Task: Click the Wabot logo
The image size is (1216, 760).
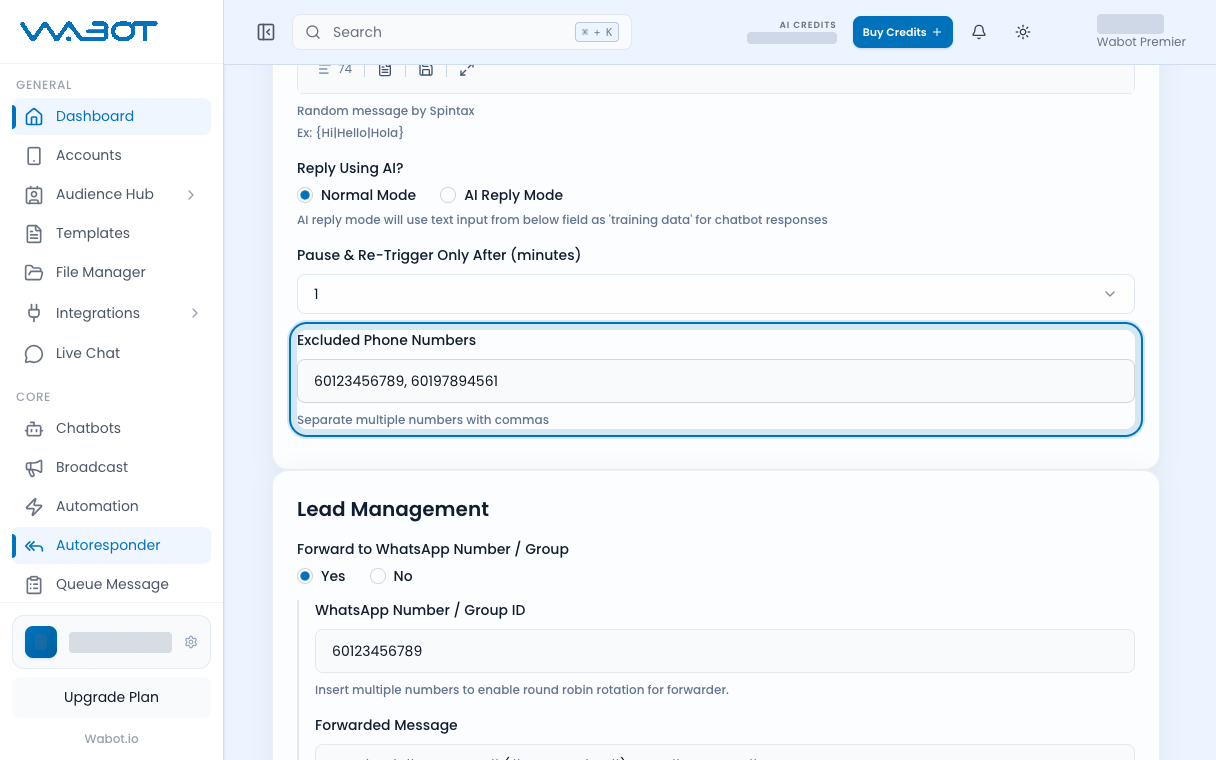Action: 89,32
